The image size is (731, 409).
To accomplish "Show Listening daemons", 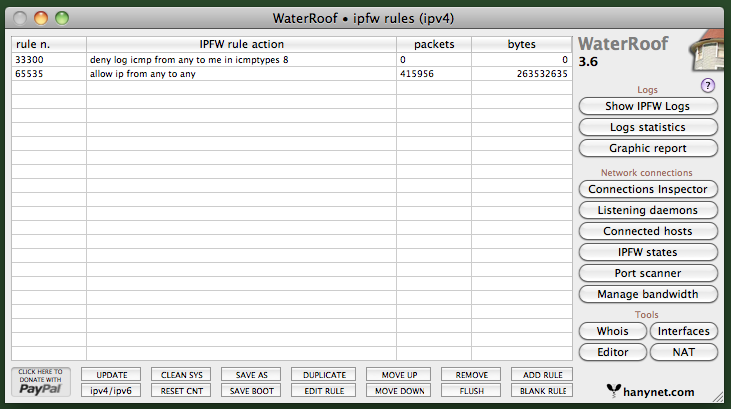I will (648, 210).
